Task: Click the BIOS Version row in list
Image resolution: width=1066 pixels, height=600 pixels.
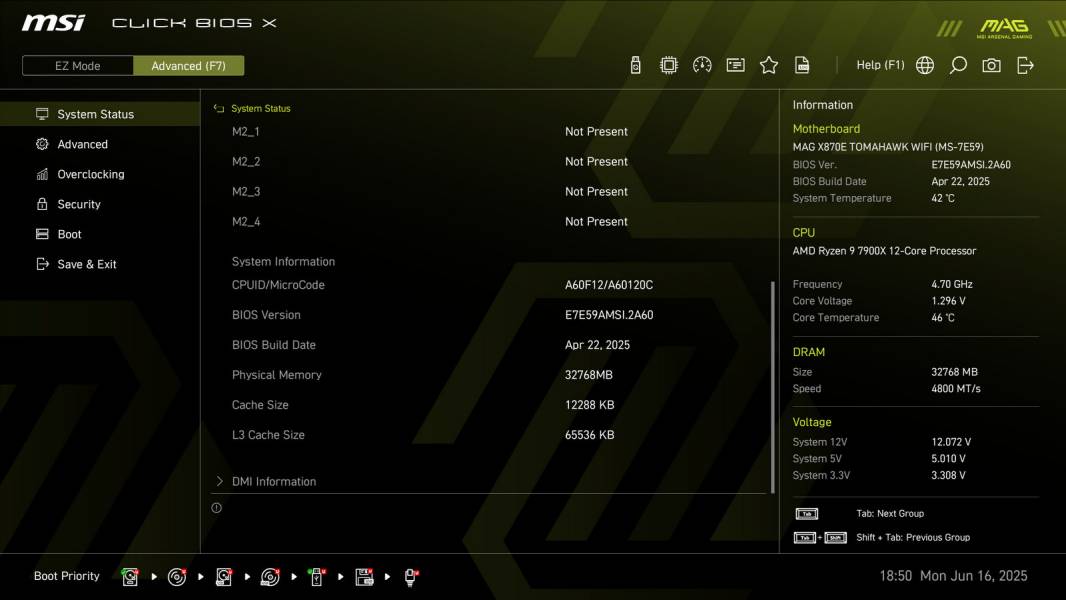Action: coord(489,315)
